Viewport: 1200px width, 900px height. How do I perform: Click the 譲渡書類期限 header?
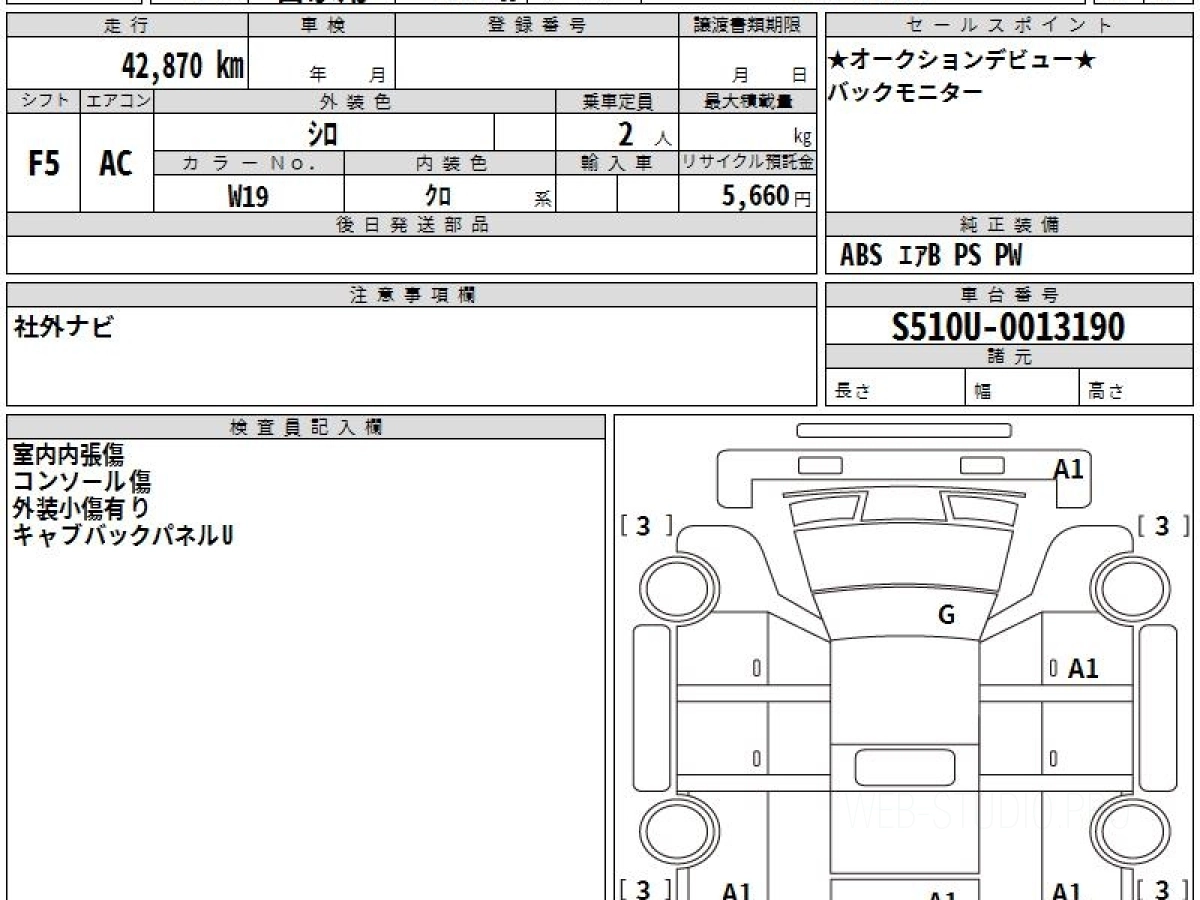point(748,26)
